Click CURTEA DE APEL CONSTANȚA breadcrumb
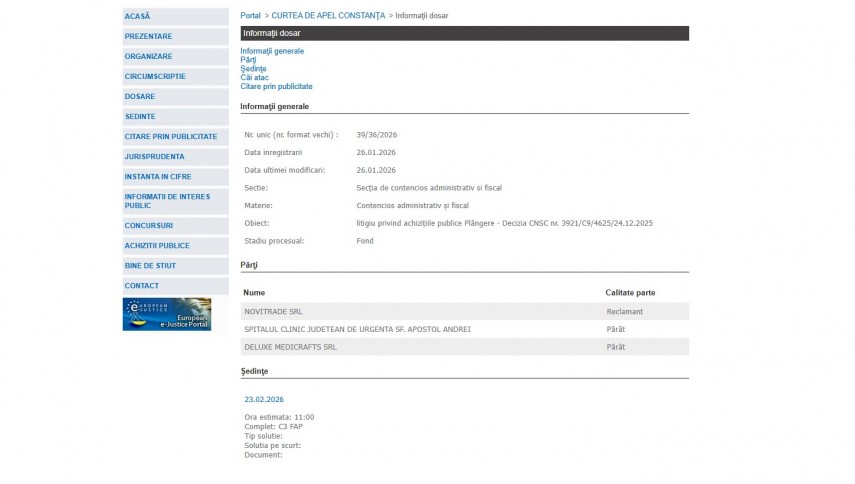This screenshot has height=484, width=855. [328, 16]
